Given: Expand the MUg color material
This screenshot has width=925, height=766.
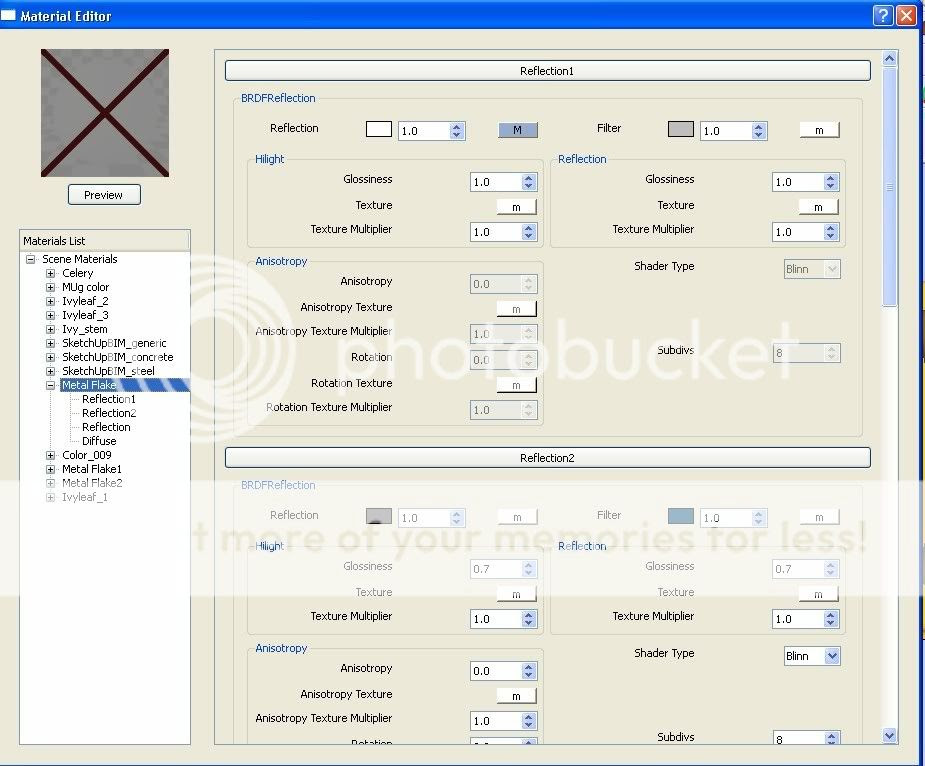Looking at the screenshot, I should [51, 287].
